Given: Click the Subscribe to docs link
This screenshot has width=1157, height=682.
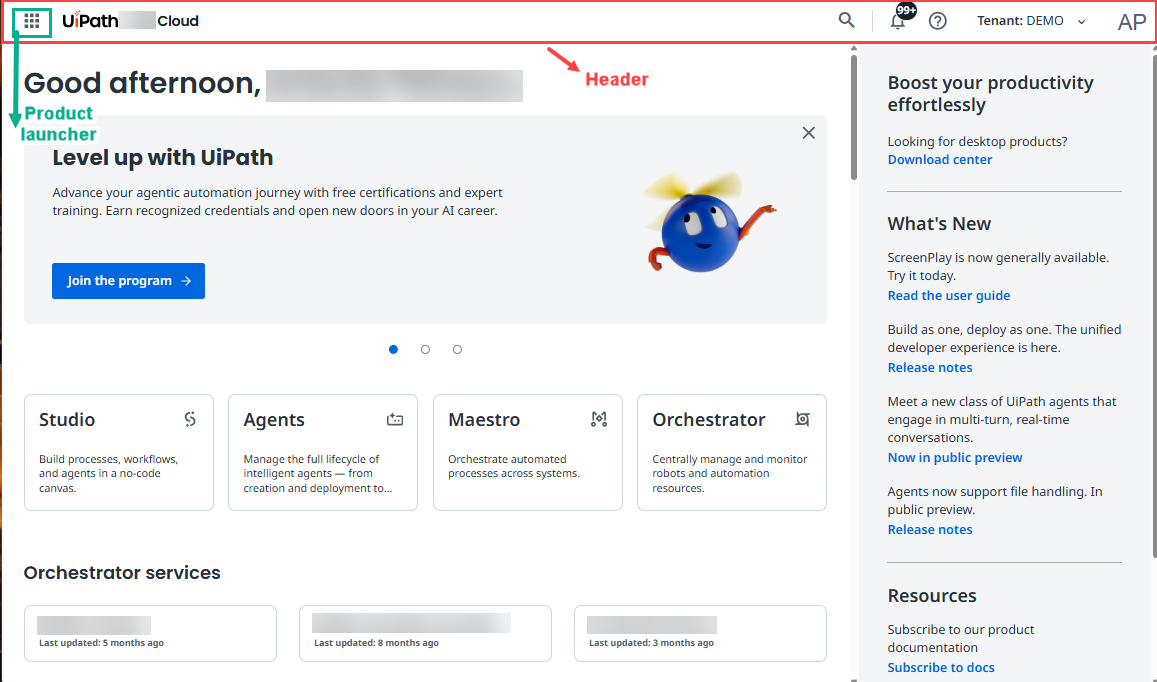Looking at the screenshot, I should coord(941,667).
